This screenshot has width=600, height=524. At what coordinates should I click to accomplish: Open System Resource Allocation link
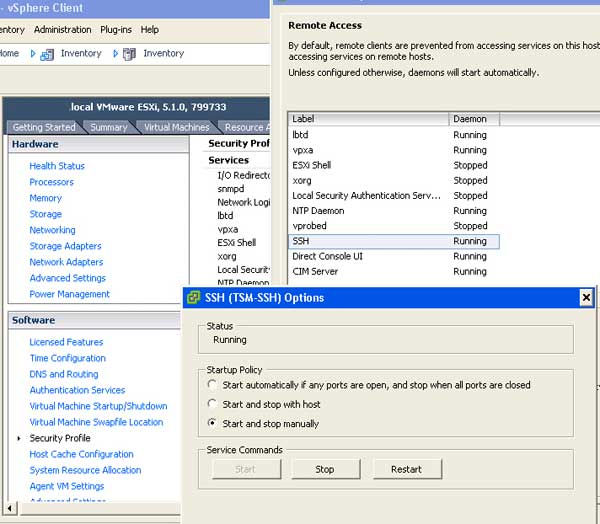click(85, 470)
